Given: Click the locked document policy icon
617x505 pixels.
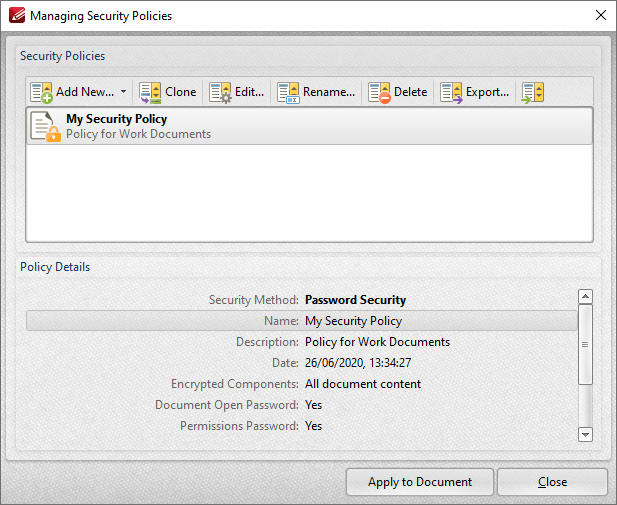Looking at the screenshot, I should pyautogui.click(x=45, y=126).
